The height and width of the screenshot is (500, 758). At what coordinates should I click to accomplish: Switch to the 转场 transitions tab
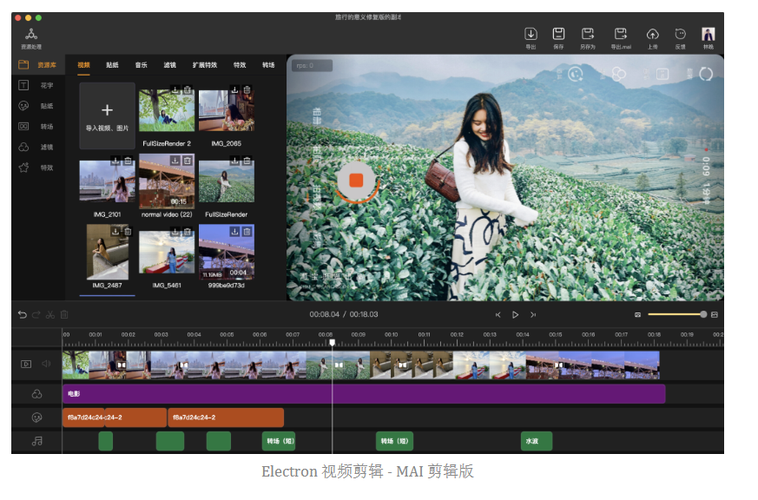point(268,65)
